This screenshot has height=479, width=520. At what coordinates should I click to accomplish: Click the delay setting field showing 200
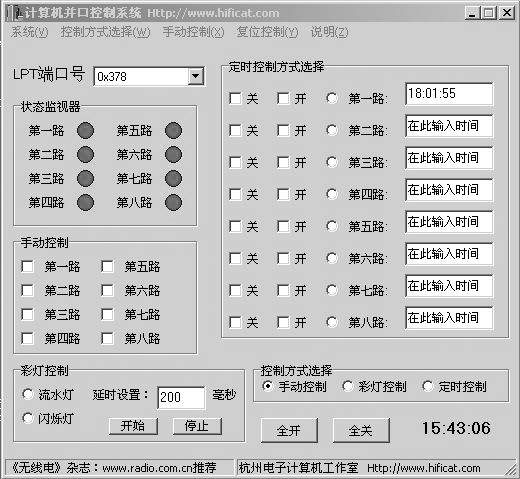pos(181,397)
